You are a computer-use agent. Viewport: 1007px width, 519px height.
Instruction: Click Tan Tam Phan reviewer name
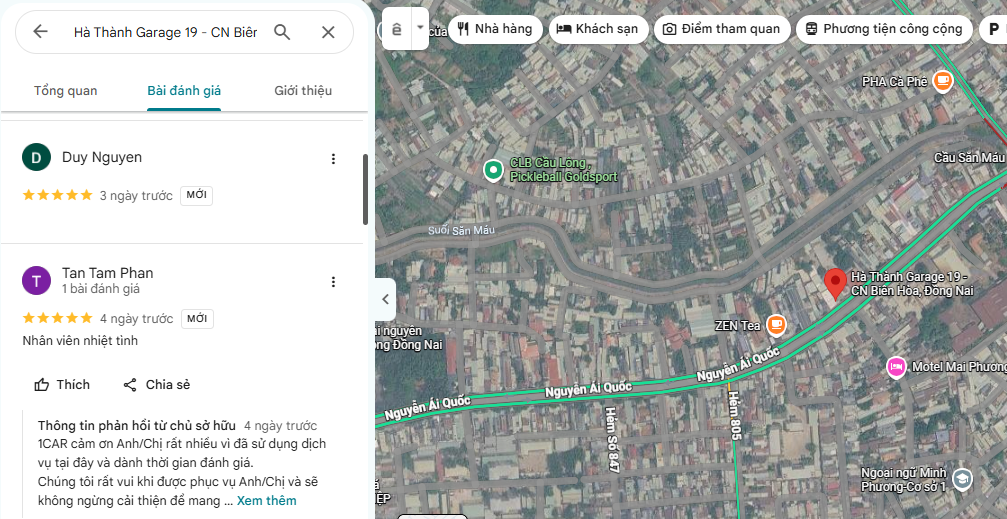pos(107,273)
